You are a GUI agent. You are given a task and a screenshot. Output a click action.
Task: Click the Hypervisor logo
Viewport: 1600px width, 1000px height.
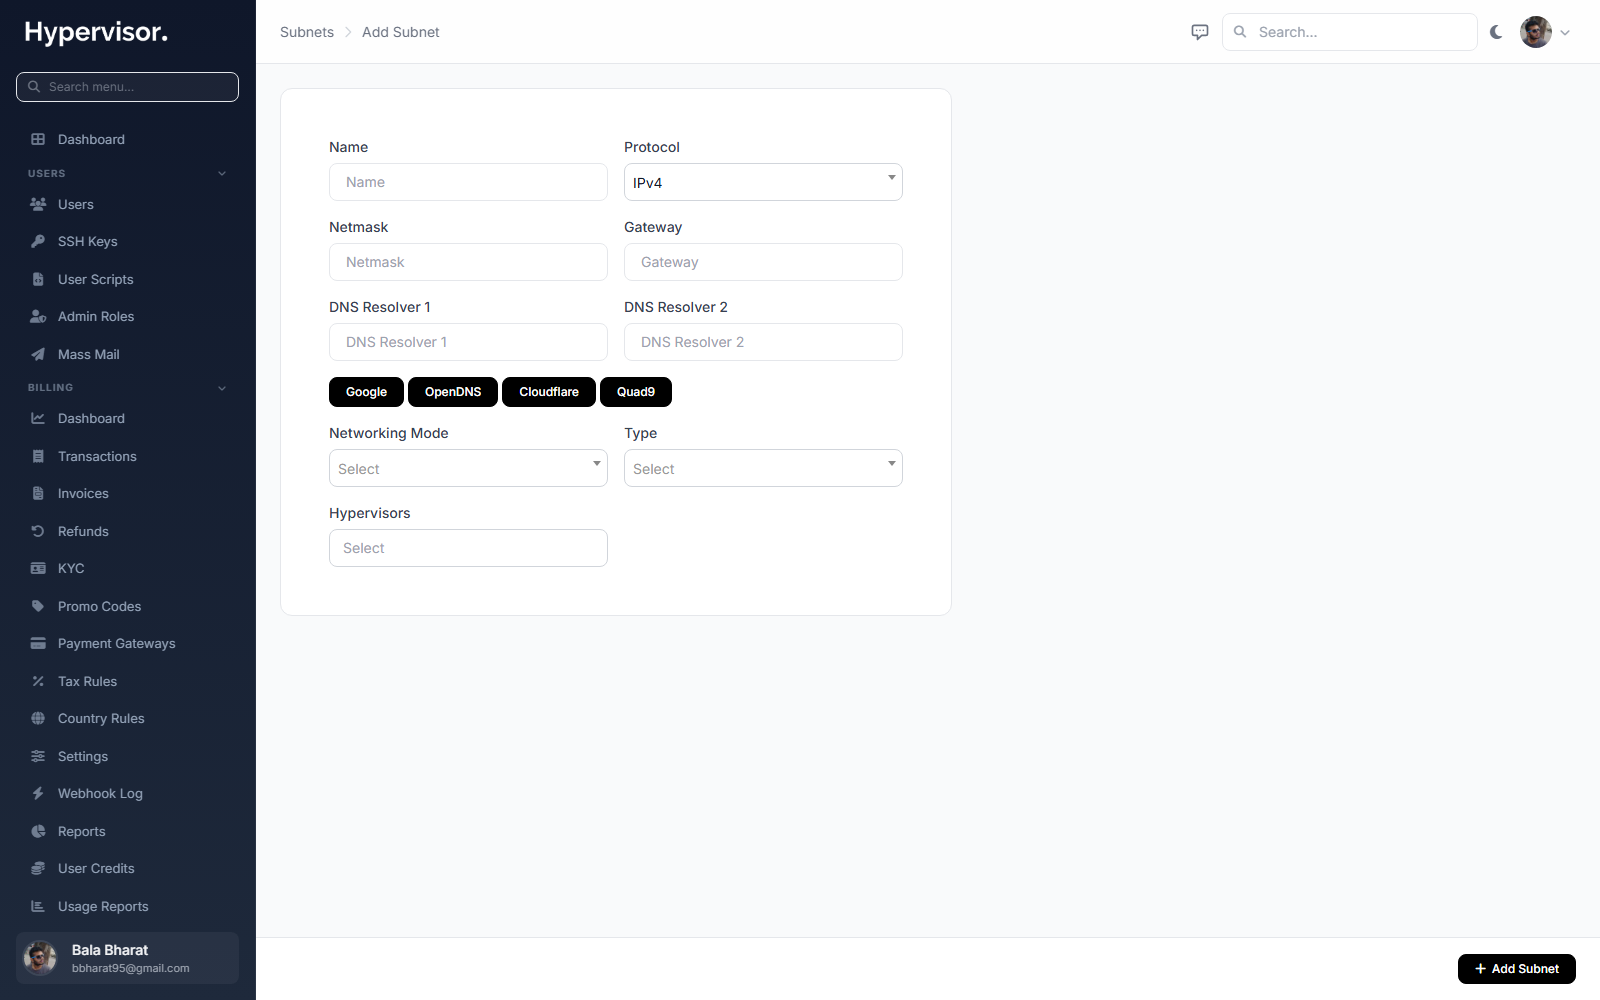[x=96, y=33]
